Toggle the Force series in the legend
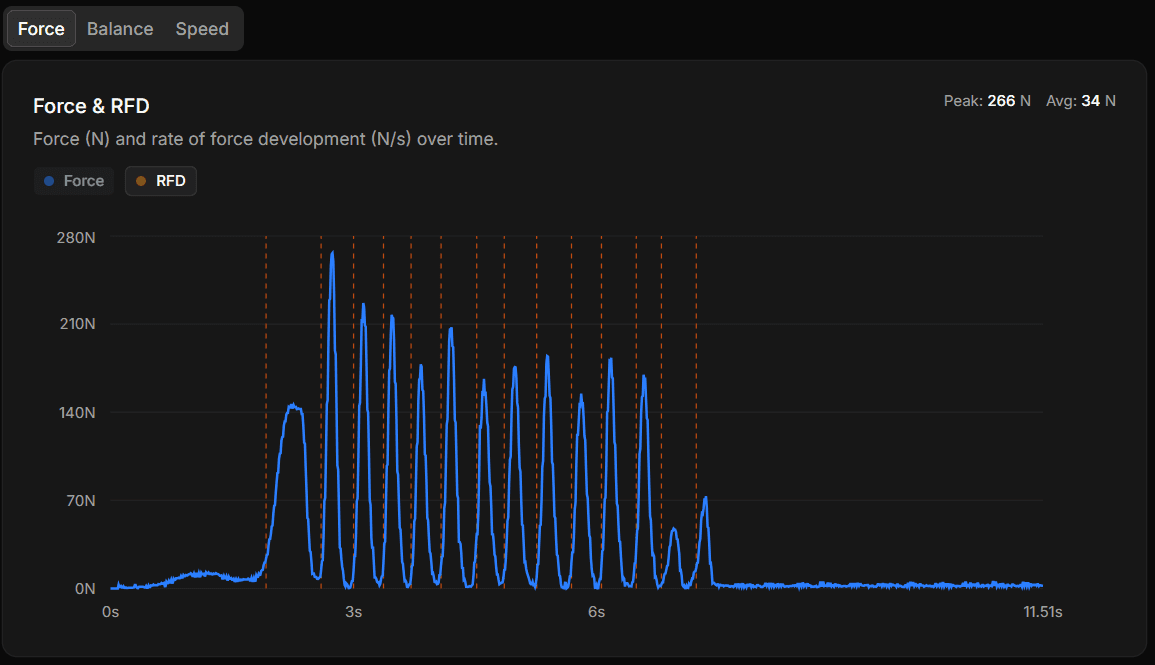The image size is (1155, 665). click(74, 181)
